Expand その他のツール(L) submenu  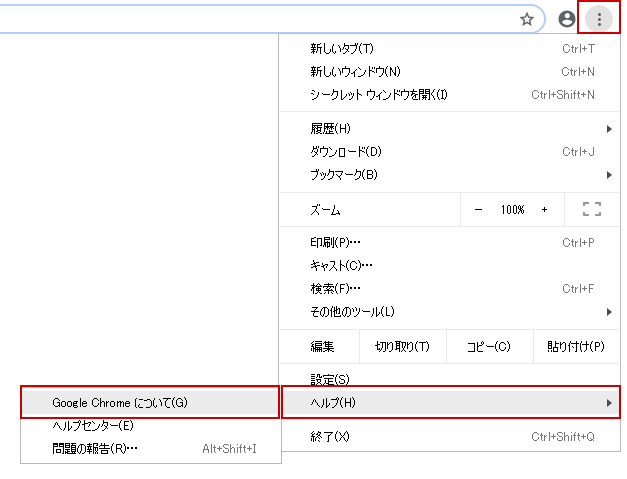(x=449, y=312)
